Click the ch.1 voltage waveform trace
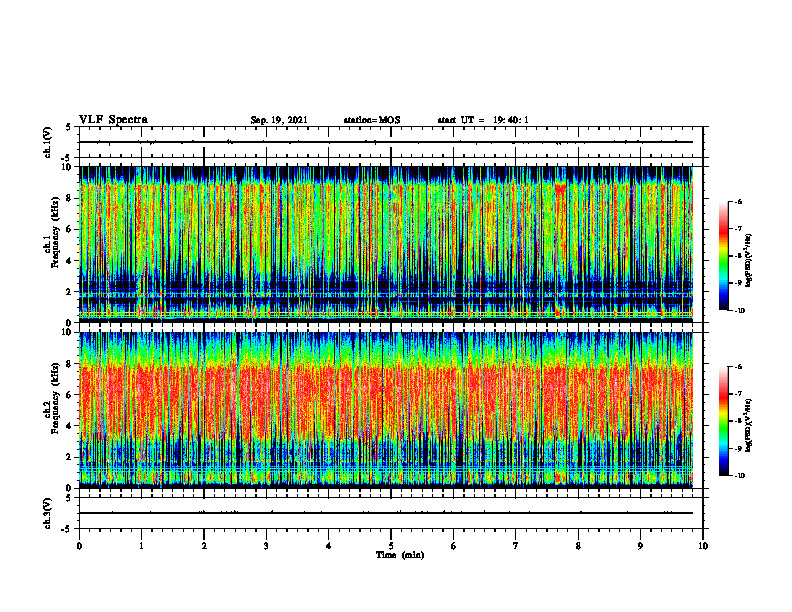This screenshot has width=792, height=612. click(x=386, y=142)
